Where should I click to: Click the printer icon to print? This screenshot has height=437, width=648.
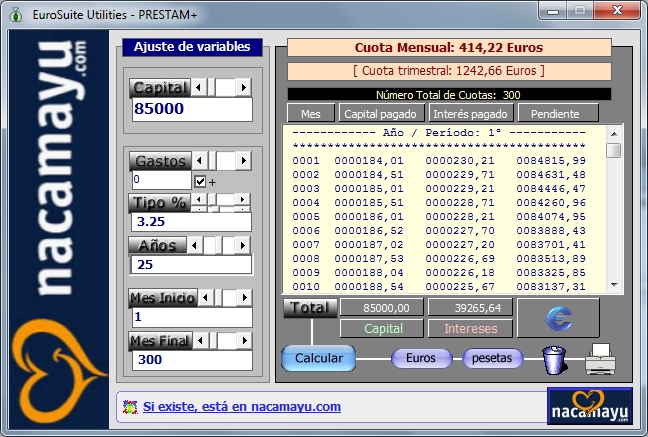(599, 357)
